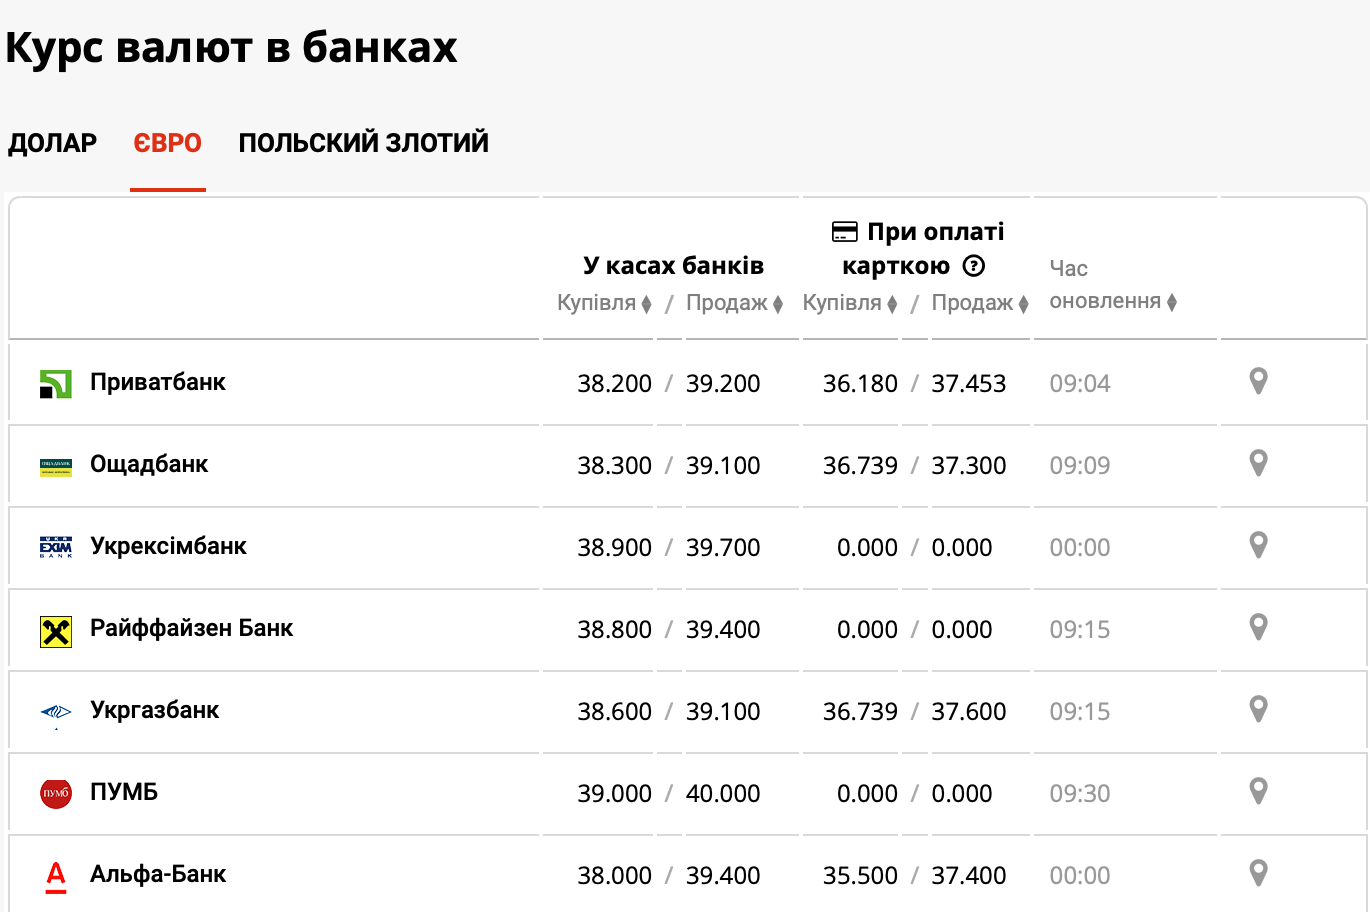
Task: Sort by card payment Продаж rate
Action: pyautogui.click(x=980, y=303)
